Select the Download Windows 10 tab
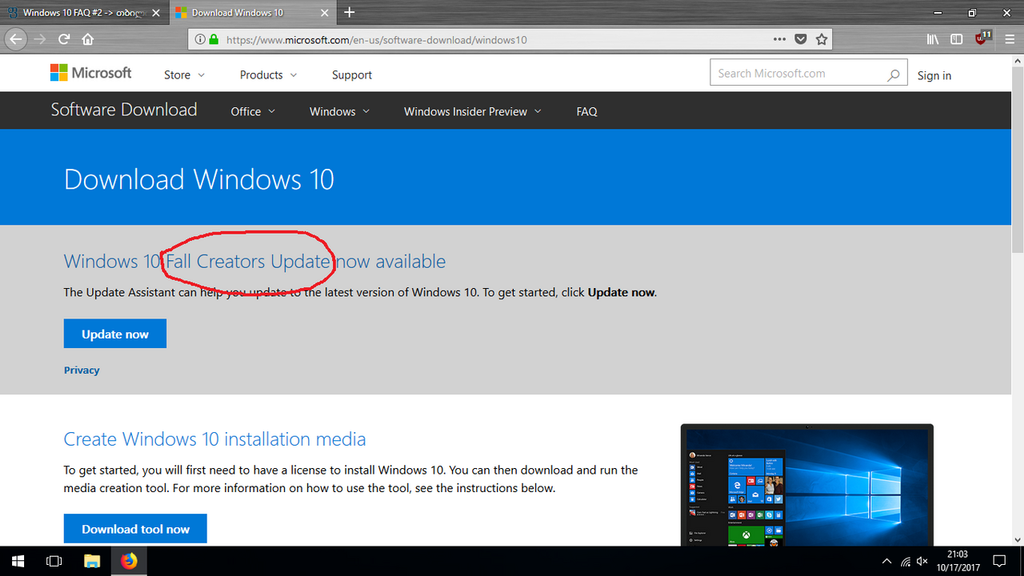Viewport: 1024px width, 576px height. (x=253, y=12)
